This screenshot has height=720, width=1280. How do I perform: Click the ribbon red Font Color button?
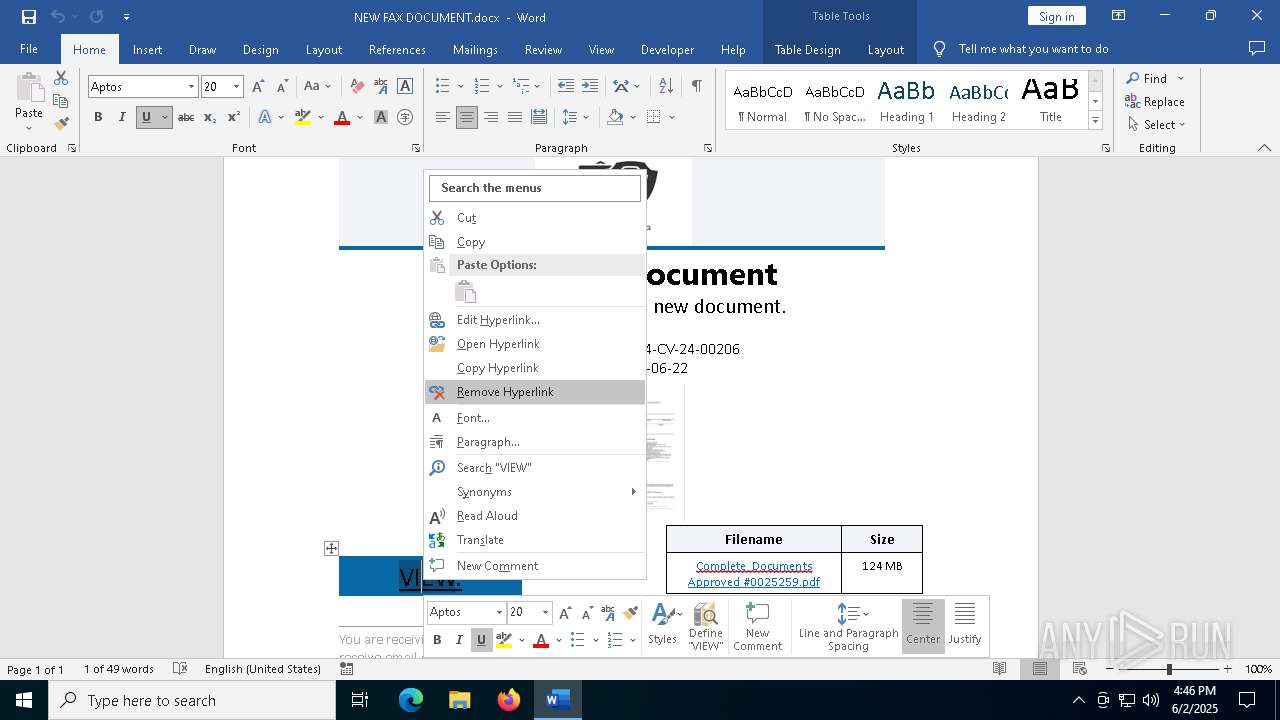pos(342,117)
